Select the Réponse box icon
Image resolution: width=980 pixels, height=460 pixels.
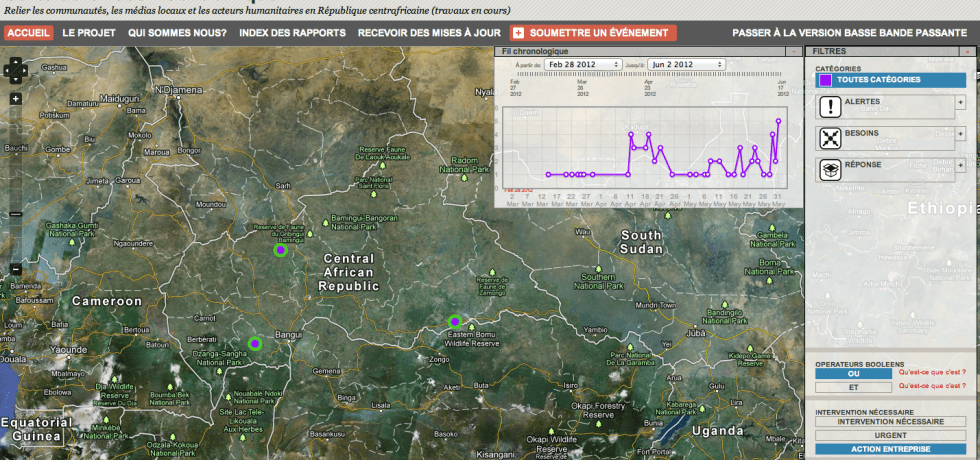point(830,170)
